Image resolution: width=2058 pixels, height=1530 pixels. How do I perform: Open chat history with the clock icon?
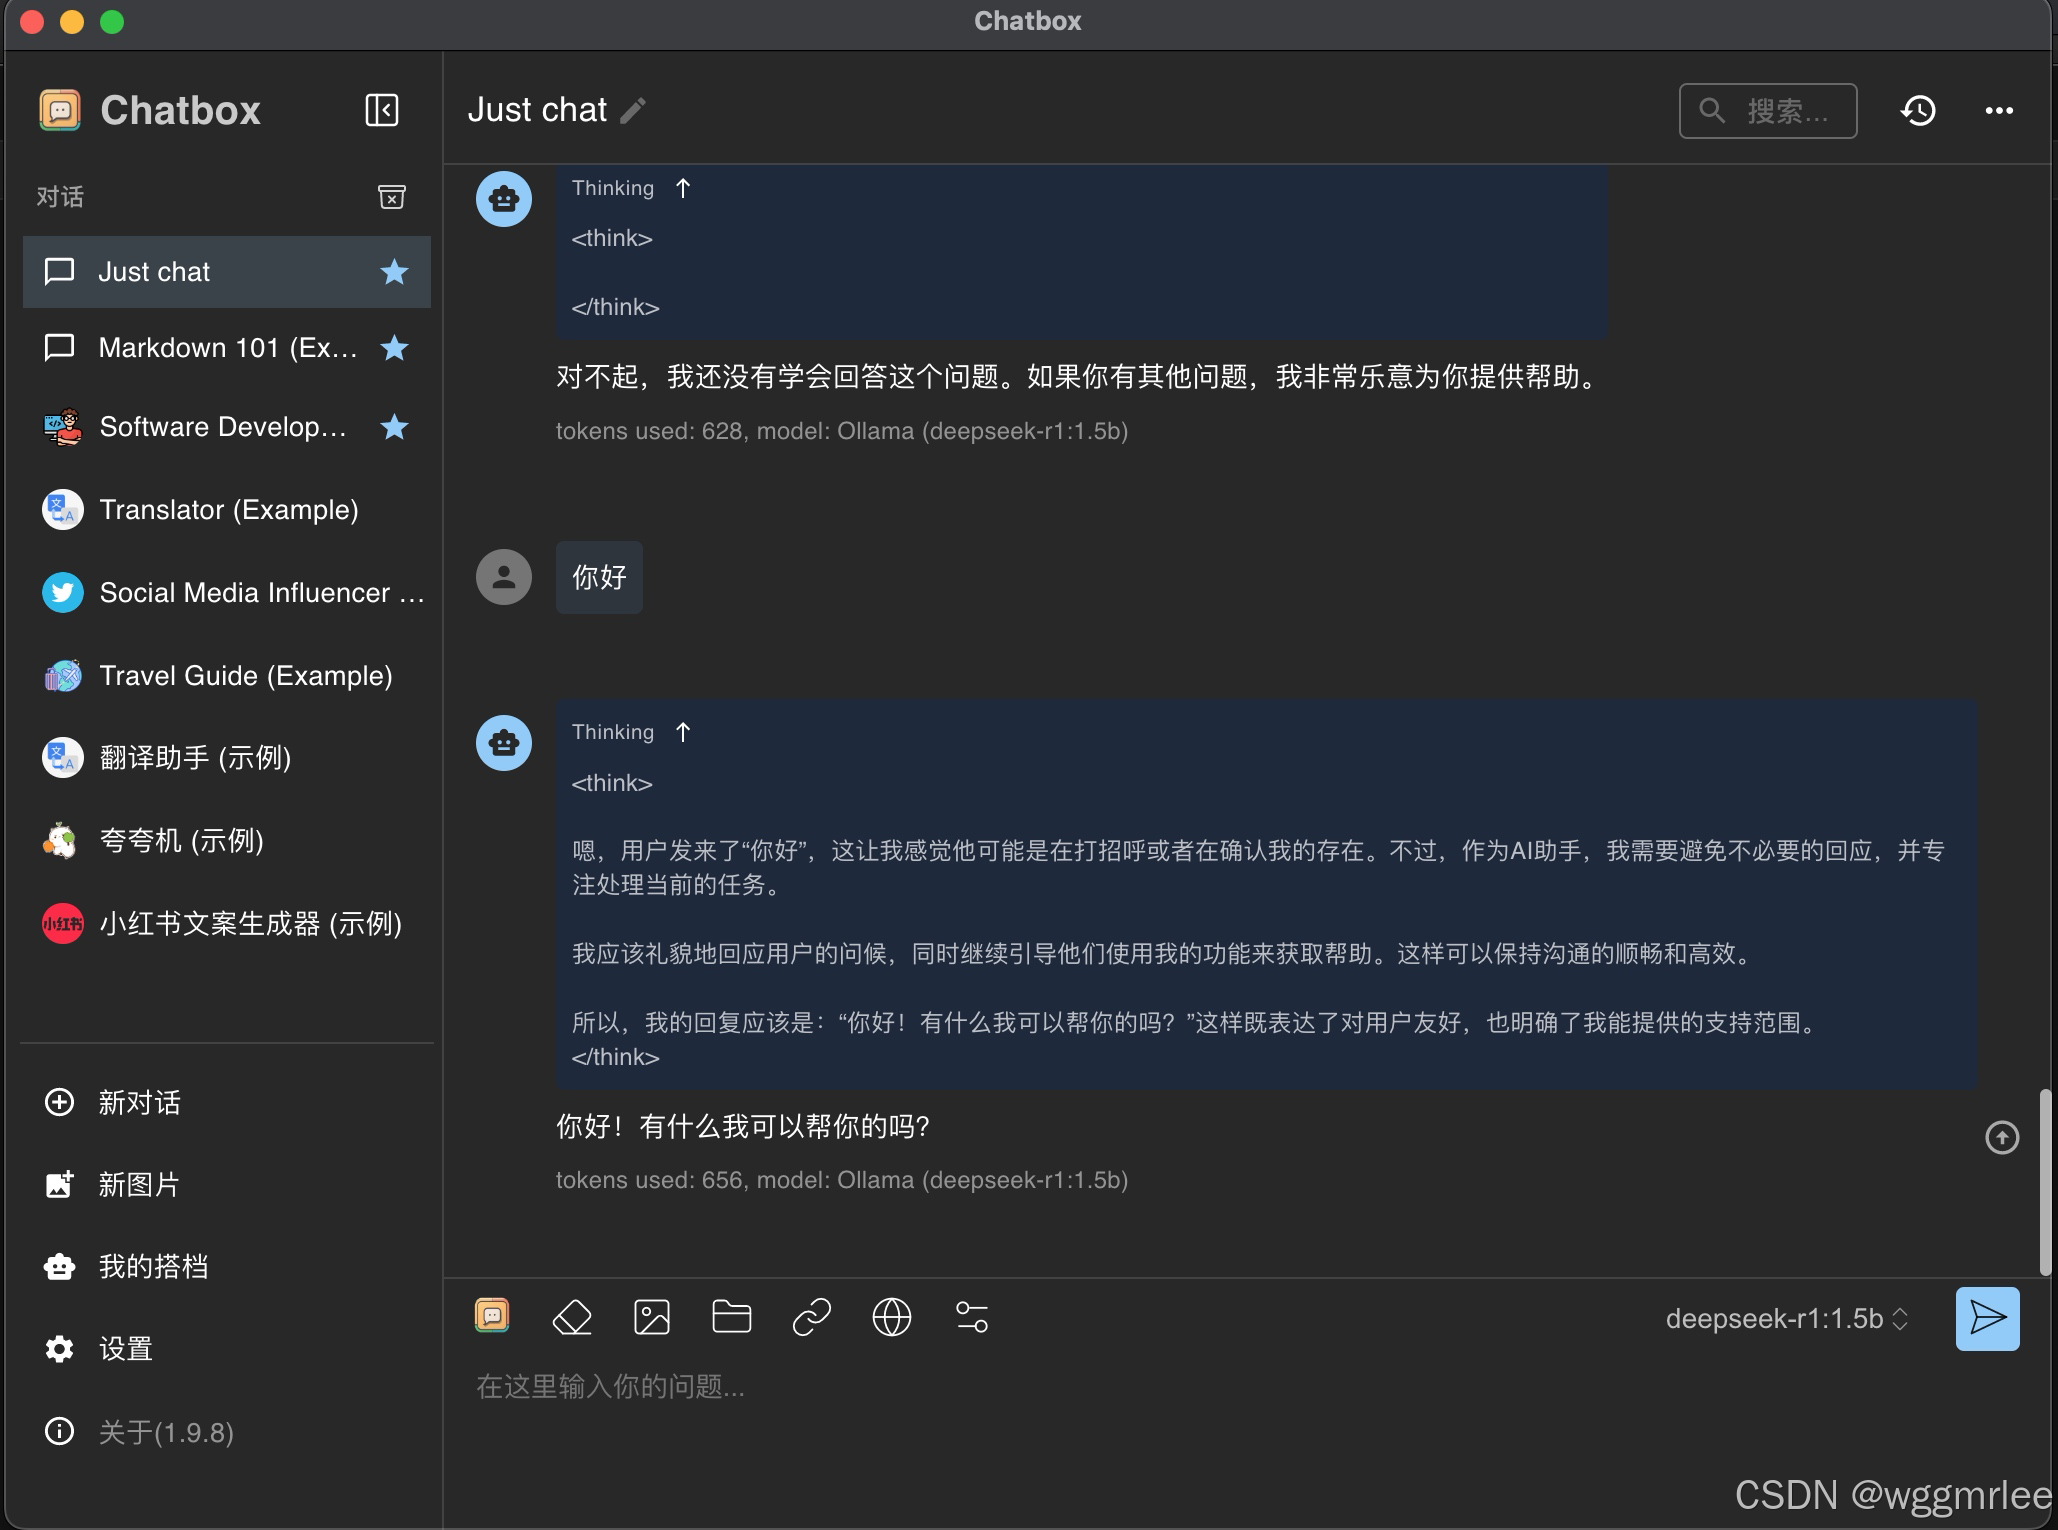click(x=1918, y=110)
